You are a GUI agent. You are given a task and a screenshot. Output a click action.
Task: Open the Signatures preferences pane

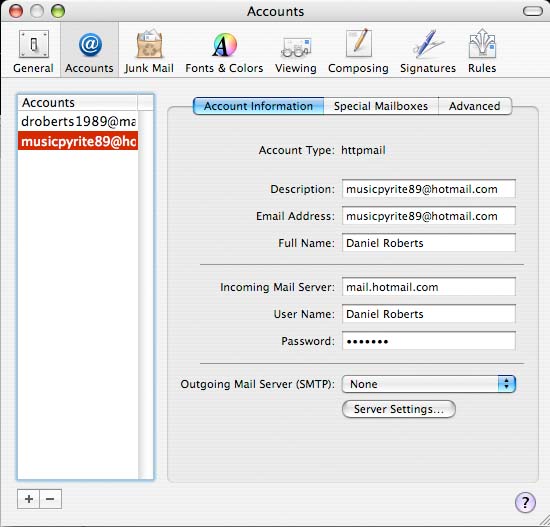click(x=428, y=51)
